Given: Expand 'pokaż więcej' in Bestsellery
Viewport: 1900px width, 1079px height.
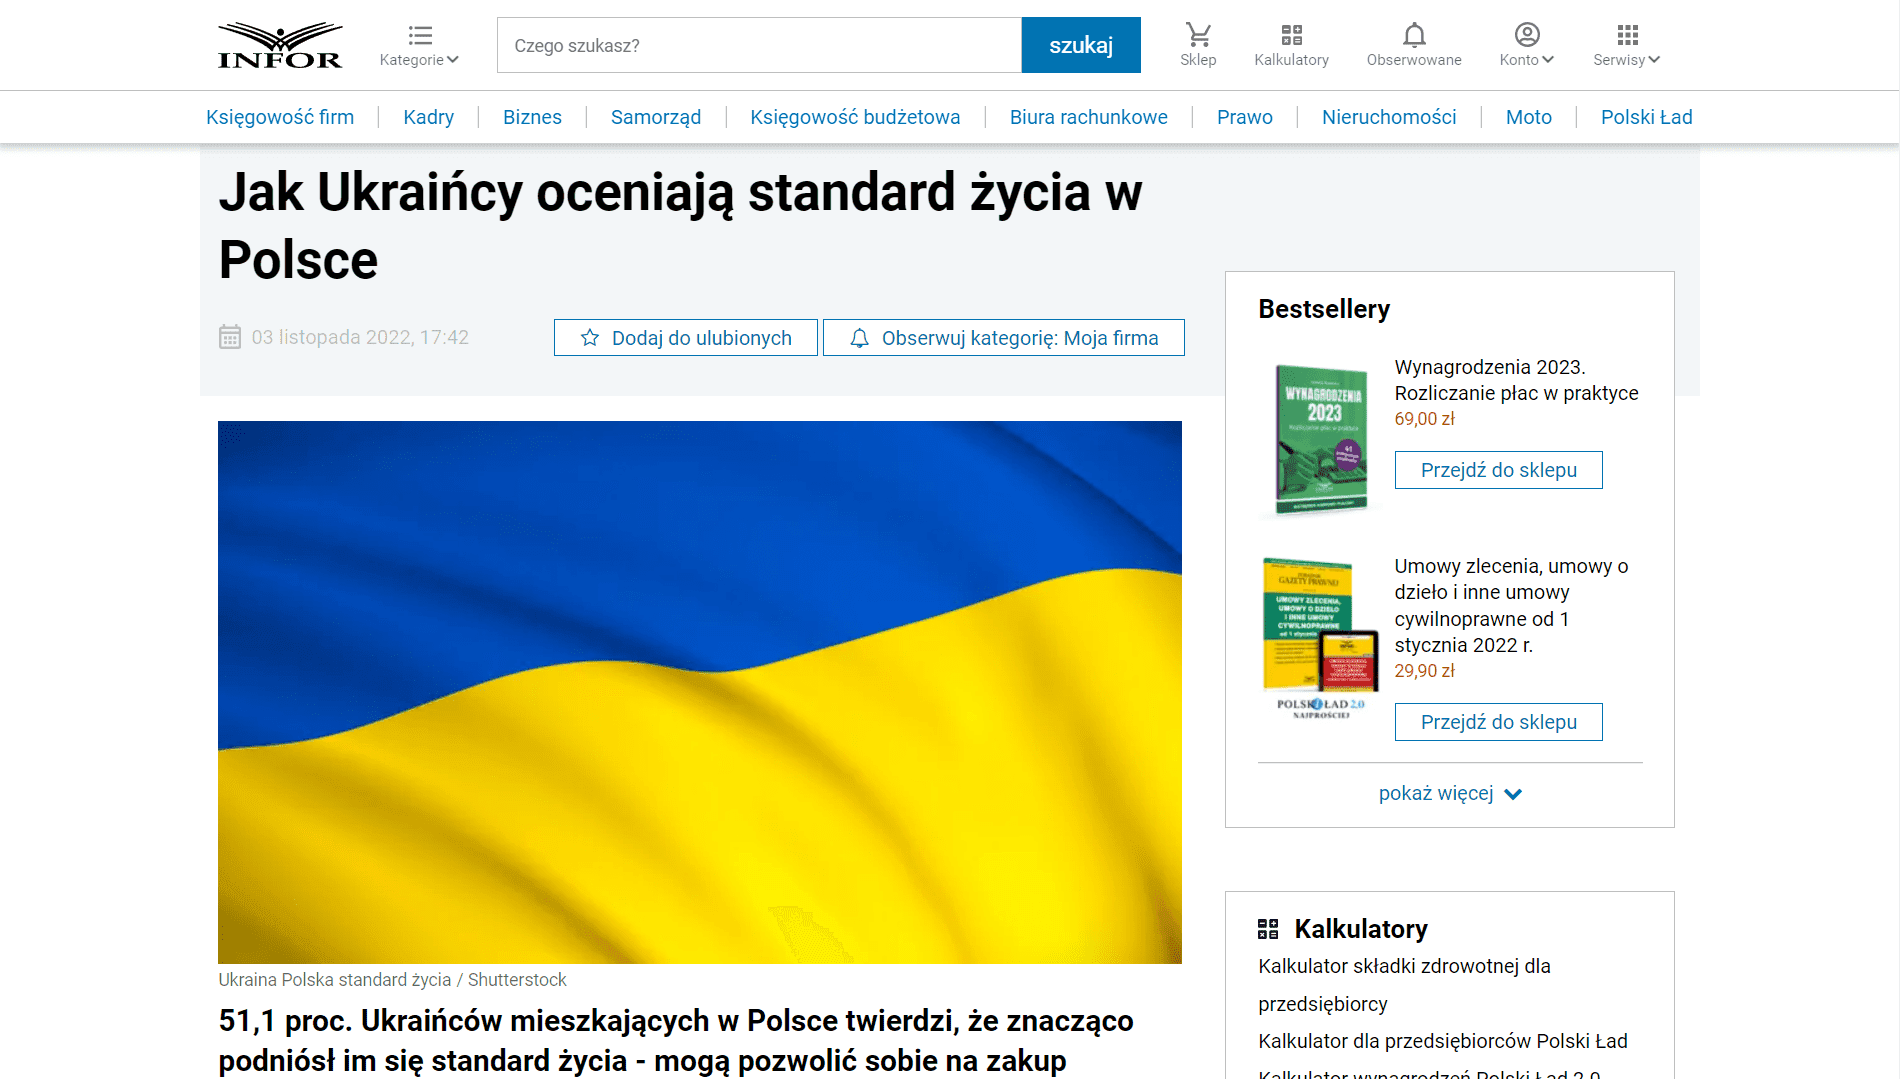Looking at the screenshot, I should pos(1450,793).
